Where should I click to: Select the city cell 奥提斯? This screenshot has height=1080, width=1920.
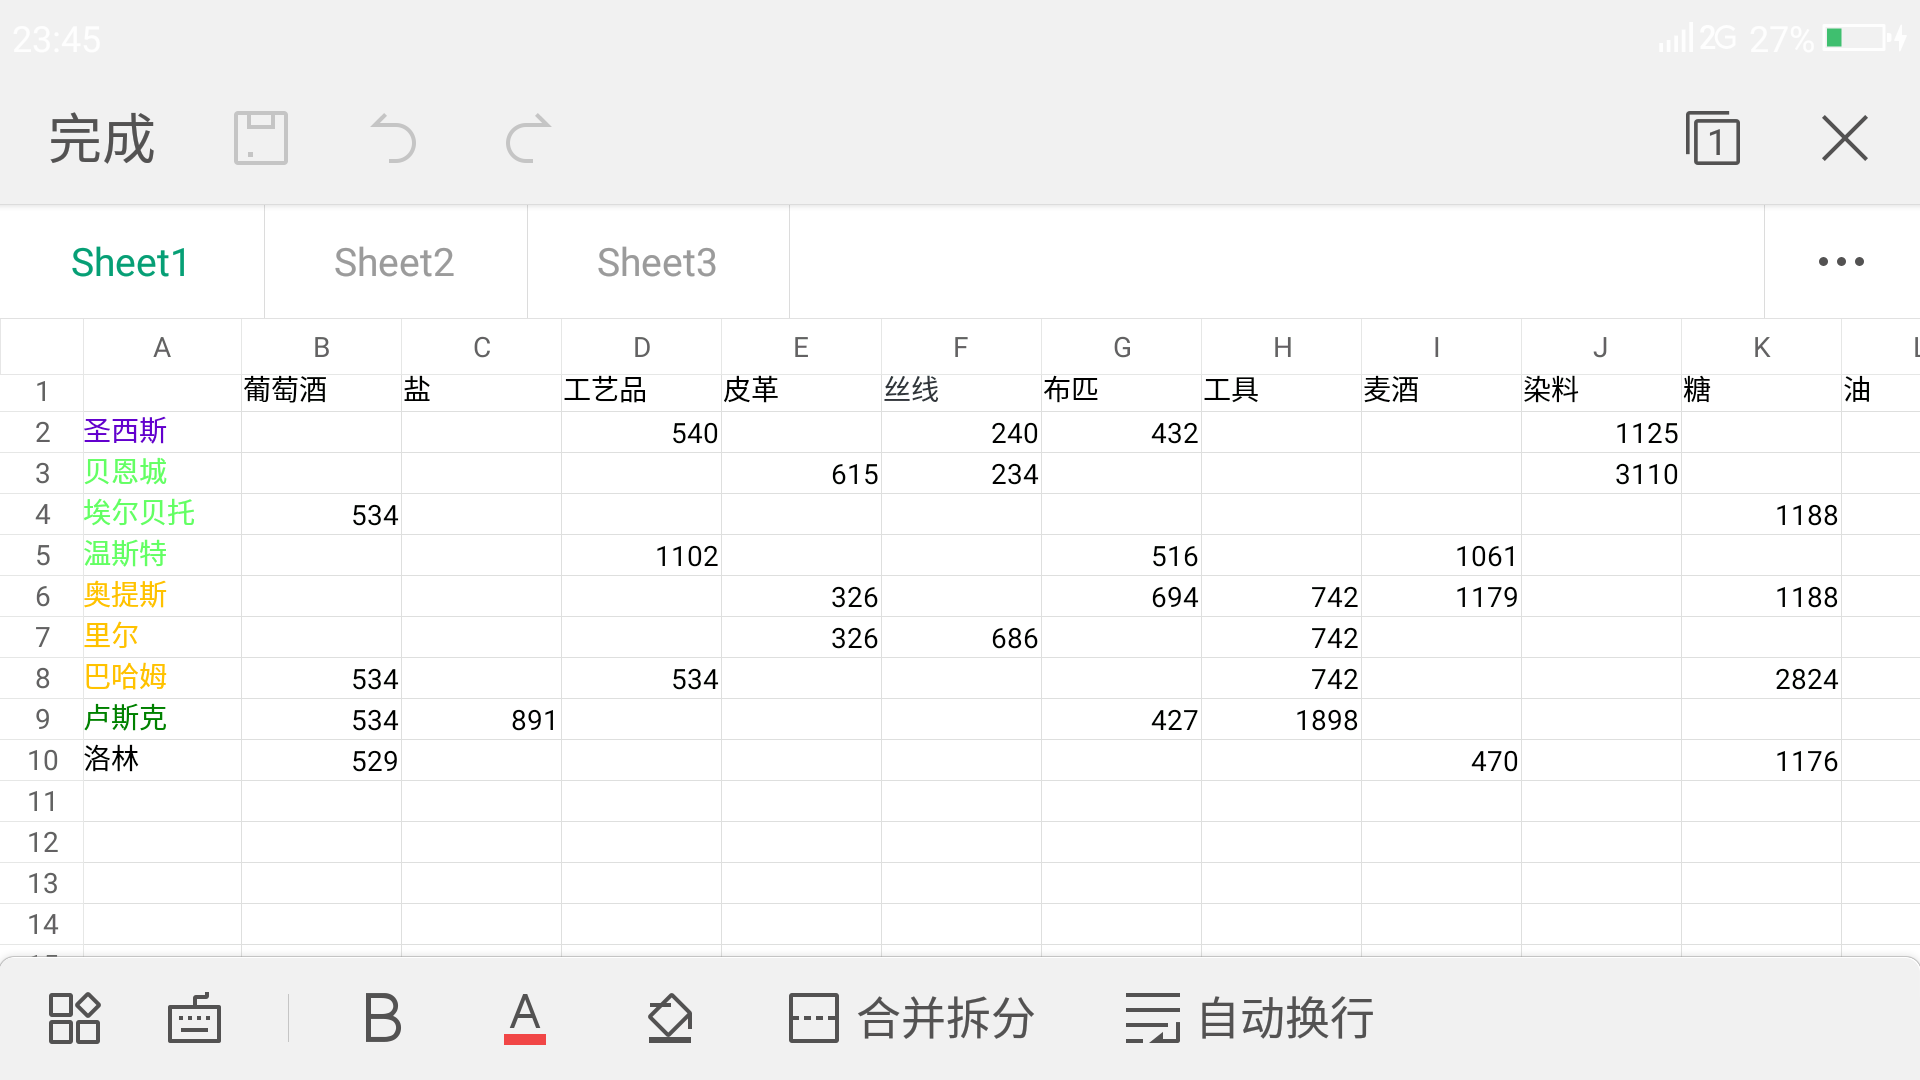tap(162, 596)
